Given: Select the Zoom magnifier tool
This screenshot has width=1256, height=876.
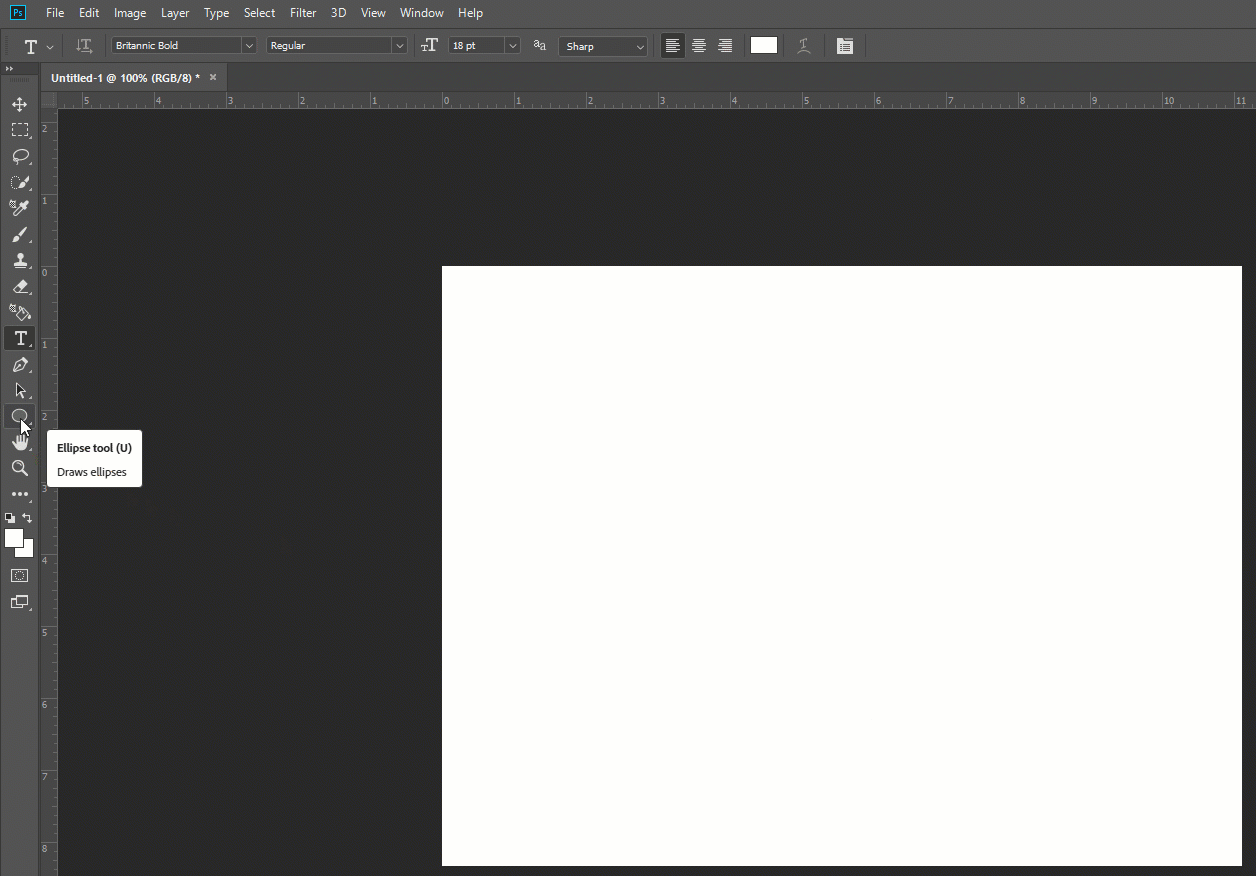Looking at the screenshot, I should [x=20, y=468].
